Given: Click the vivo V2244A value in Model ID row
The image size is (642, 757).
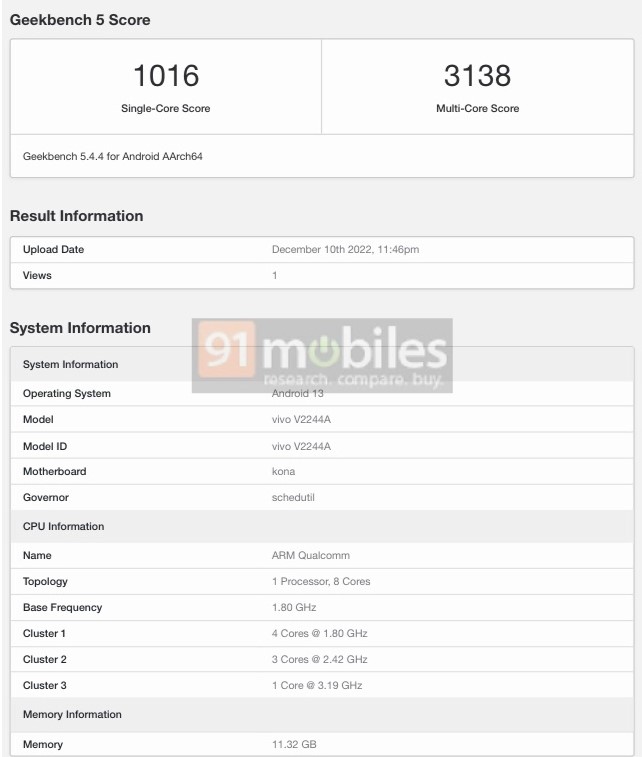Looking at the screenshot, I should click(301, 447).
